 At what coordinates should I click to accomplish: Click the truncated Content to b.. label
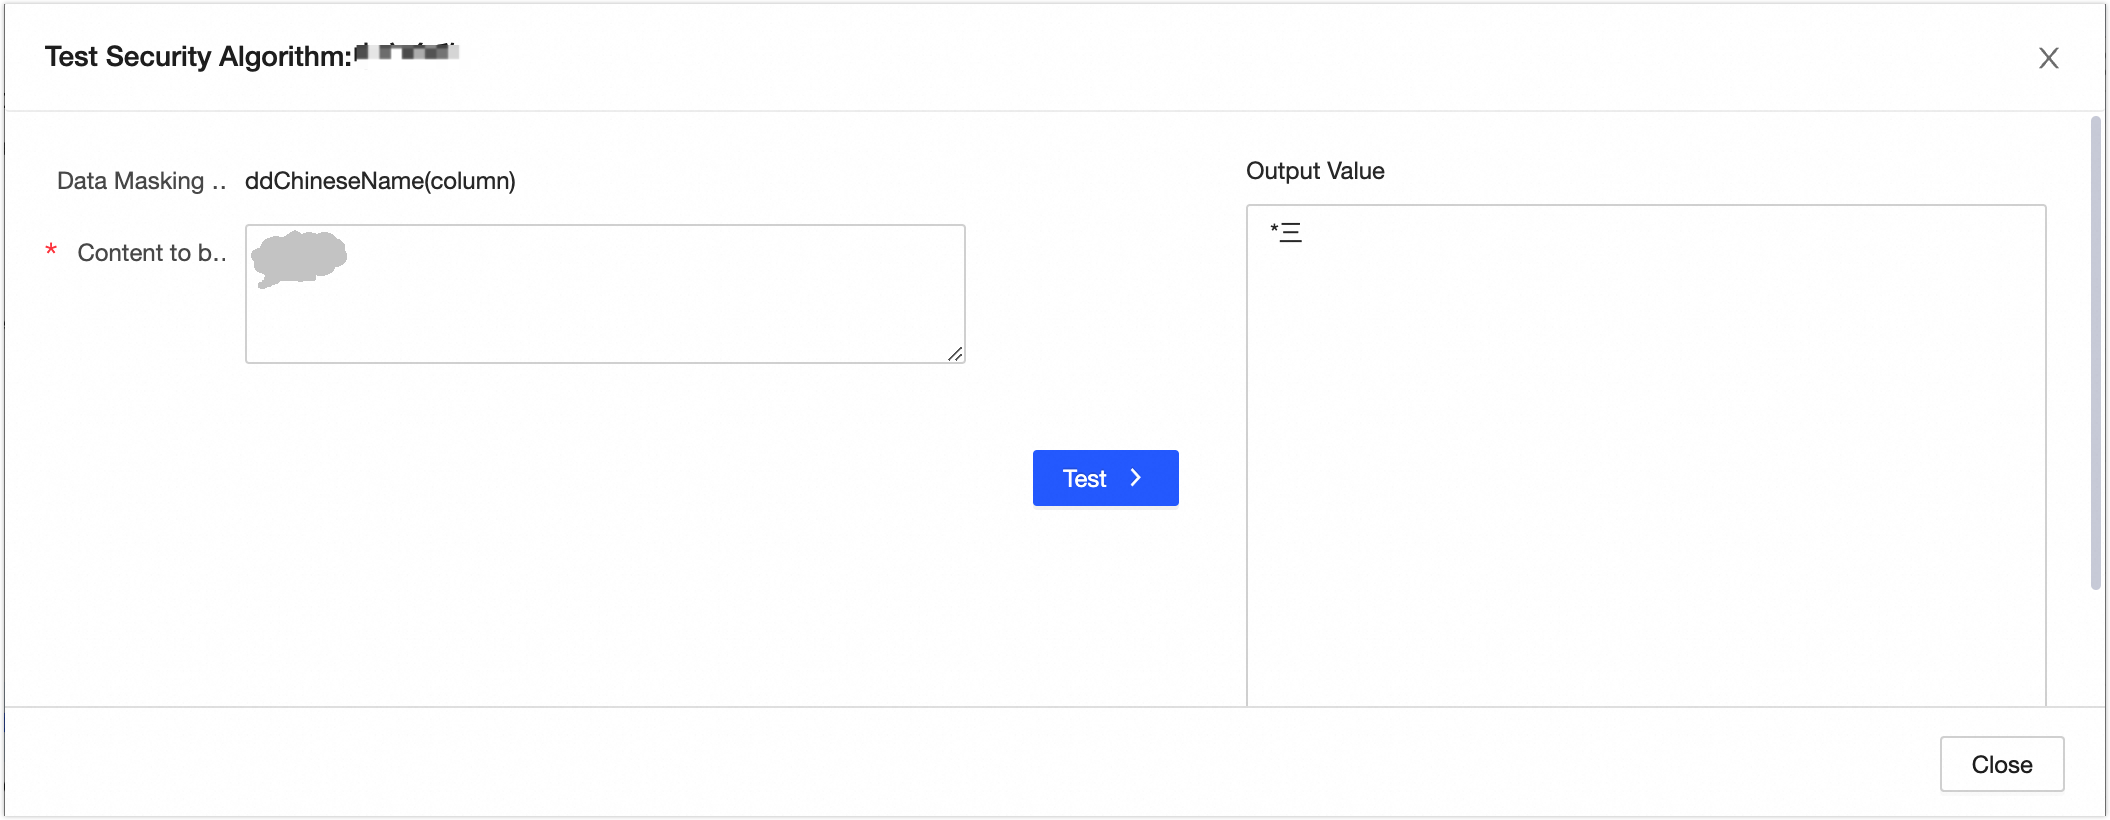(151, 253)
